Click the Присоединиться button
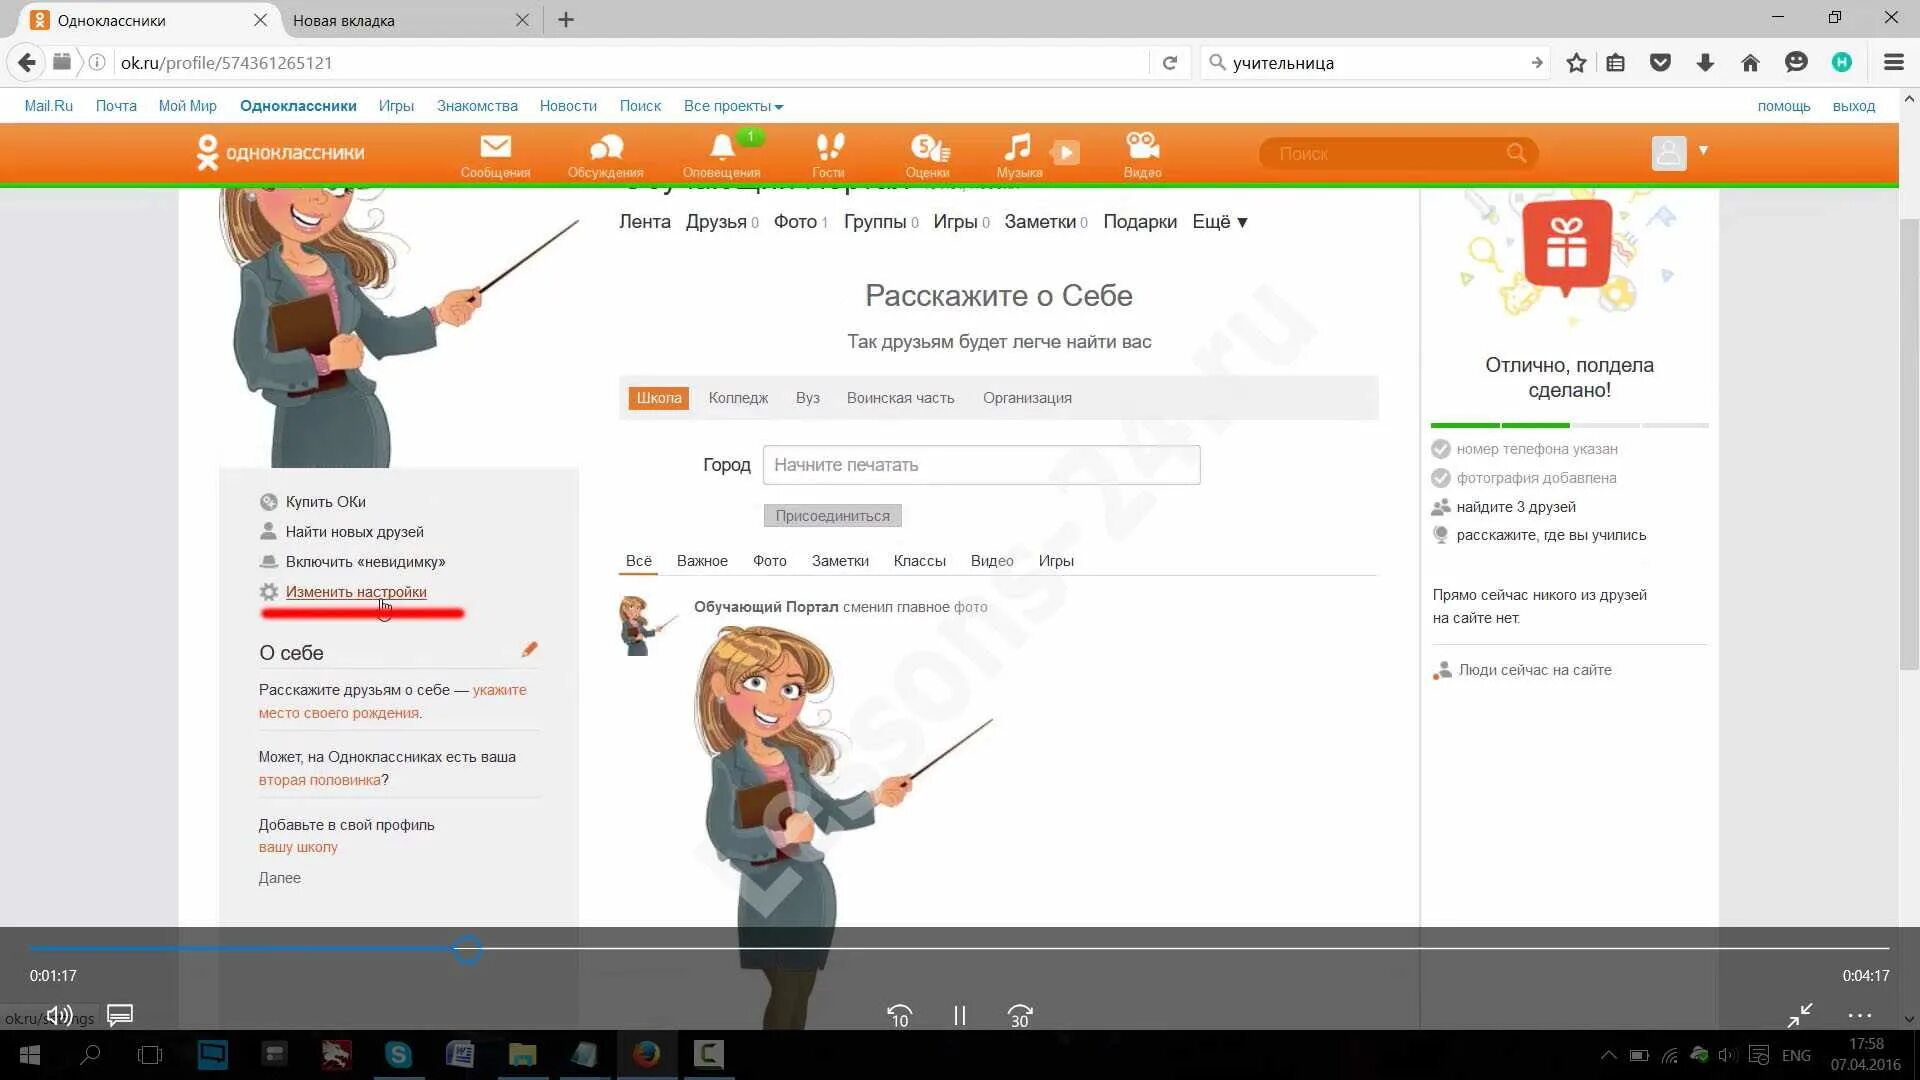1920x1080 pixels. [x=832, y=516]
